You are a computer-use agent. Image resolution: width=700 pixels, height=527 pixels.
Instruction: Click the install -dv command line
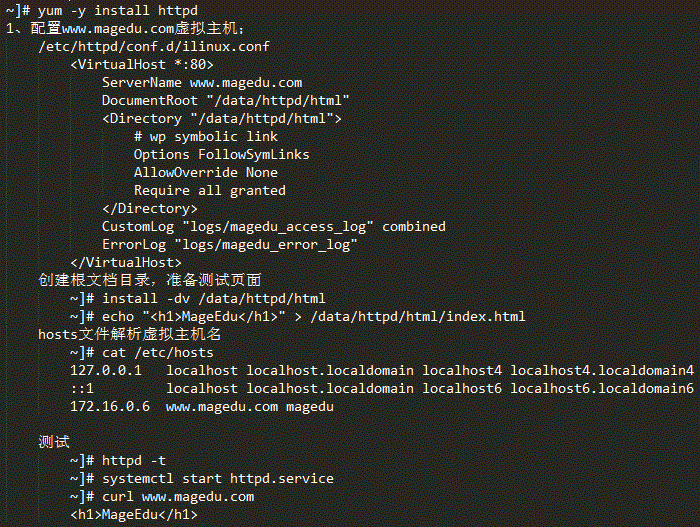coord(198,298)
